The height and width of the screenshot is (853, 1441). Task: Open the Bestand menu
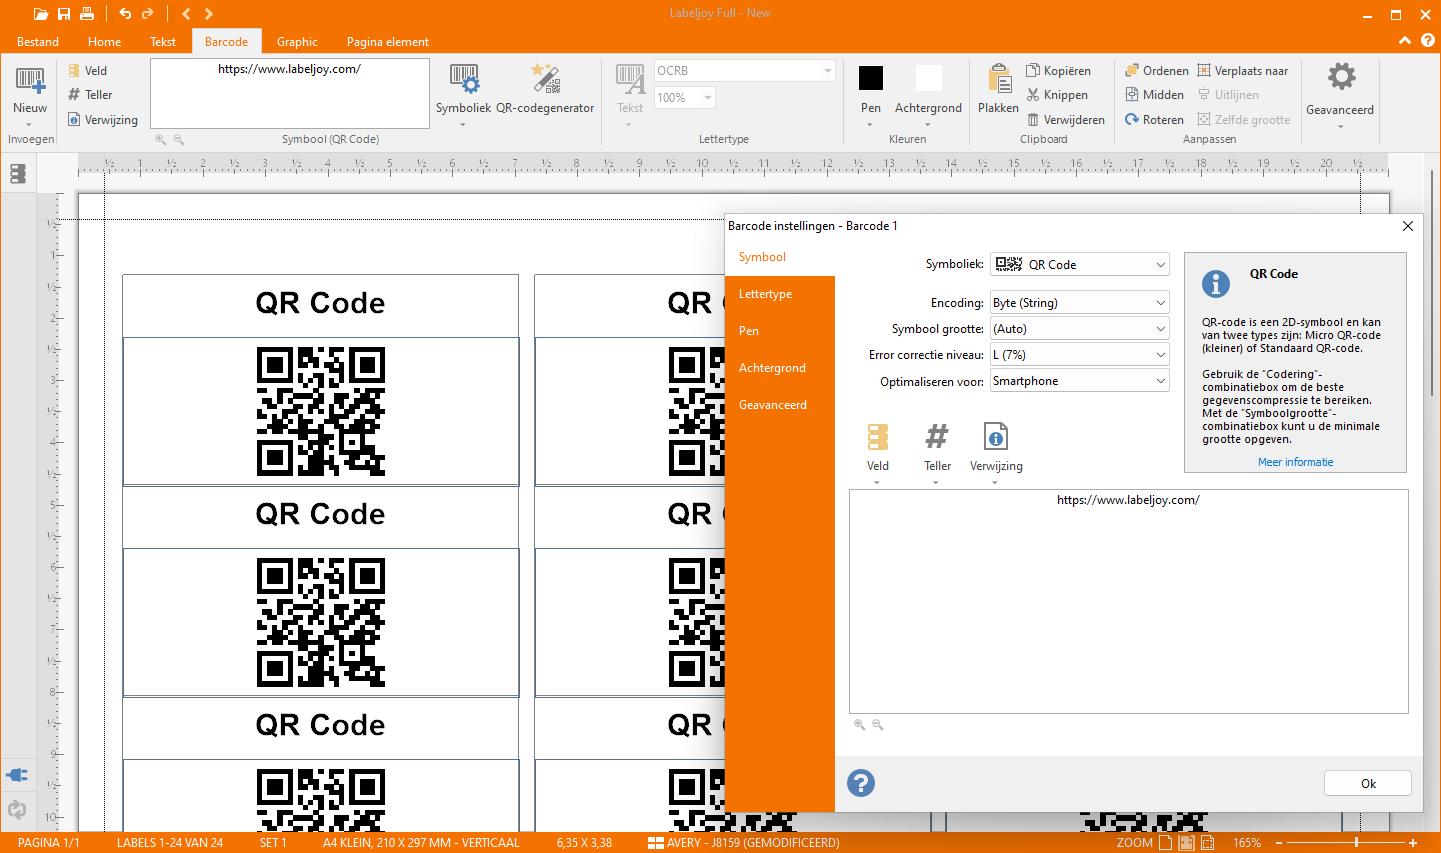[38, 42]
